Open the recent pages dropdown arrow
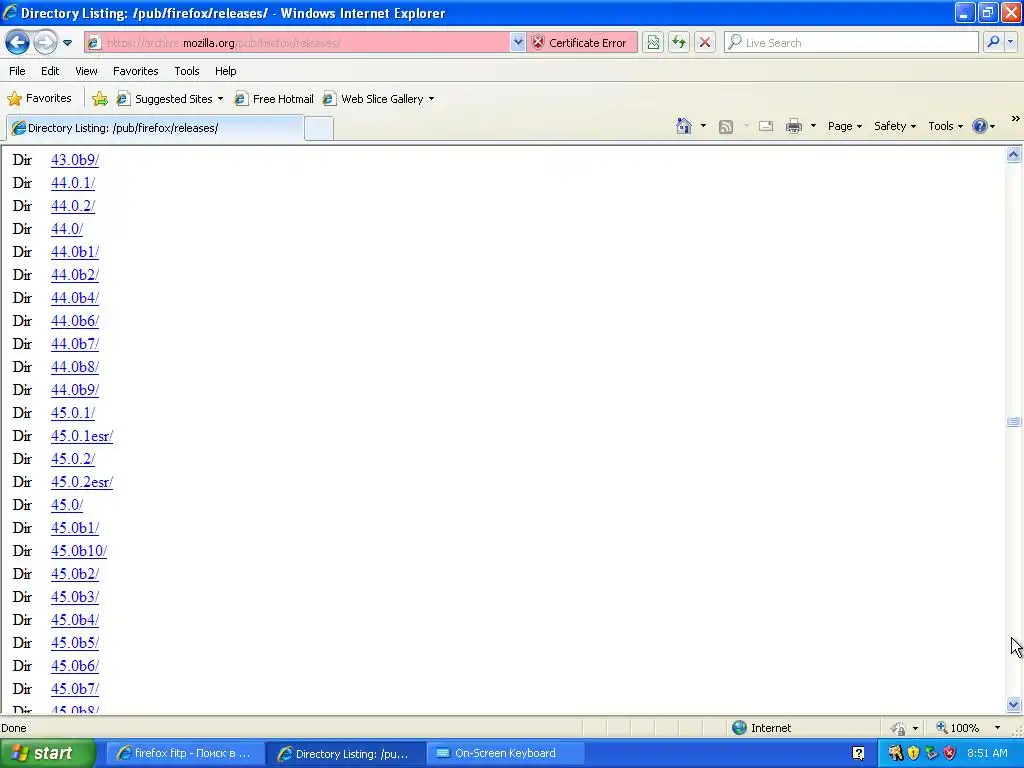The image size is (1024, 768). (x=67, y=43)
